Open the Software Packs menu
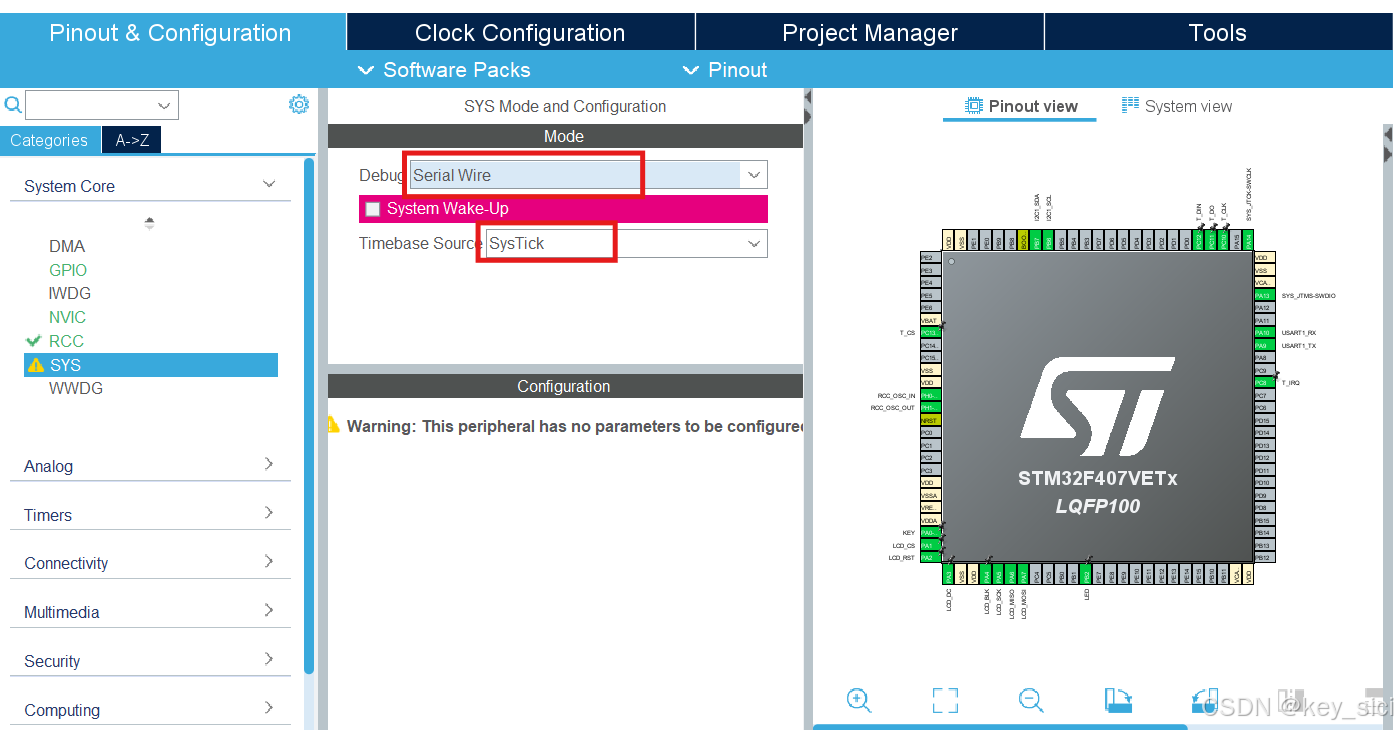This screenshot has width=1398, height=730. click(445, 70)
